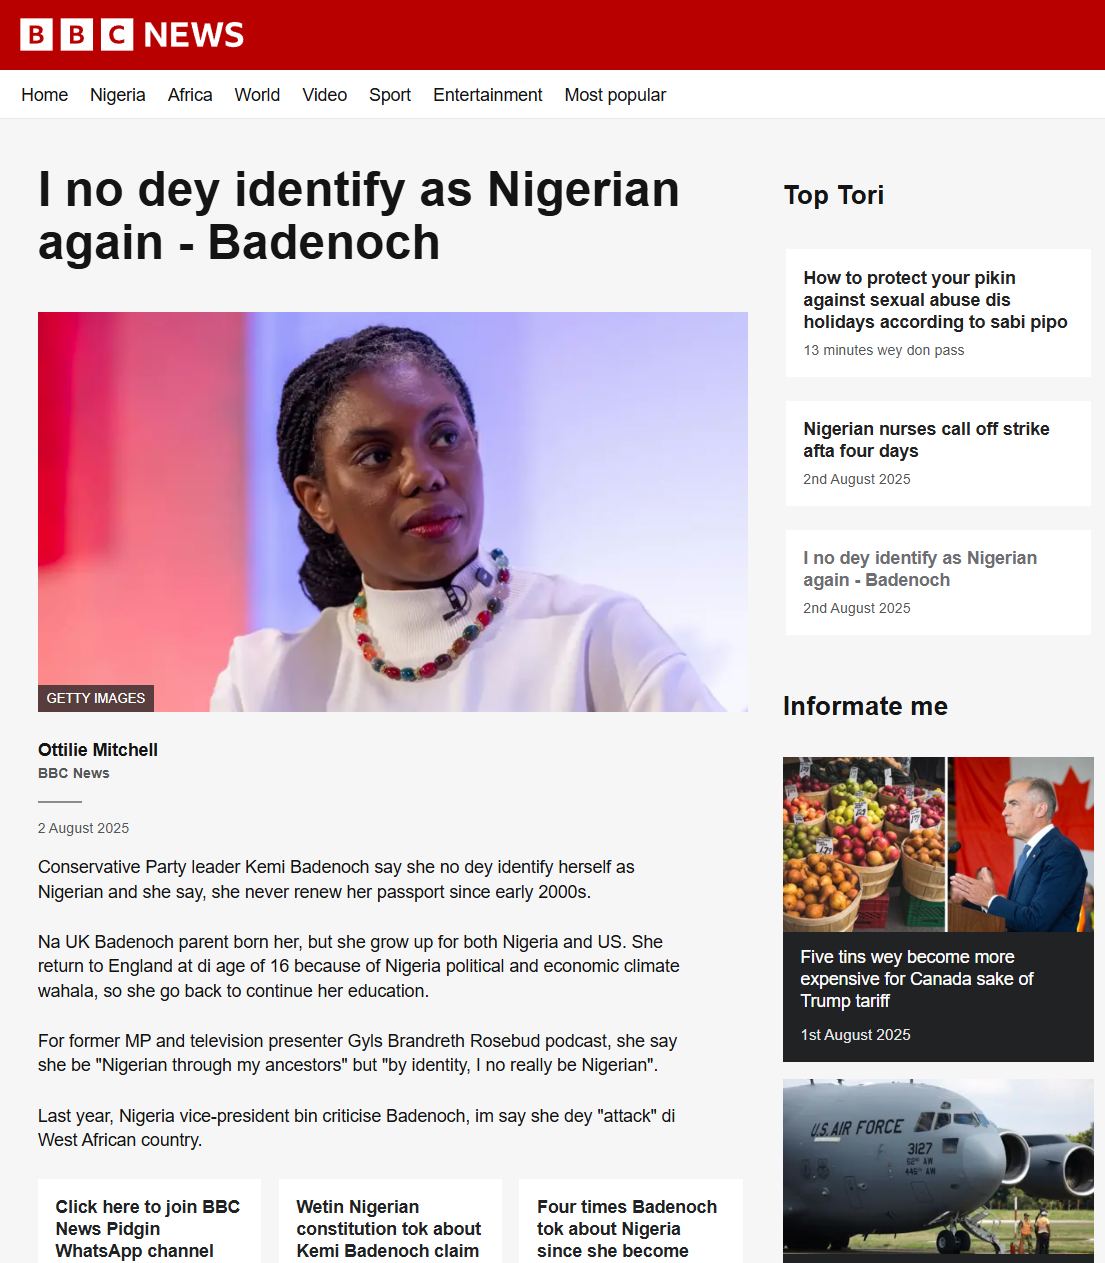Go to Entertainment in the navigation bar

tap(488, 95)
